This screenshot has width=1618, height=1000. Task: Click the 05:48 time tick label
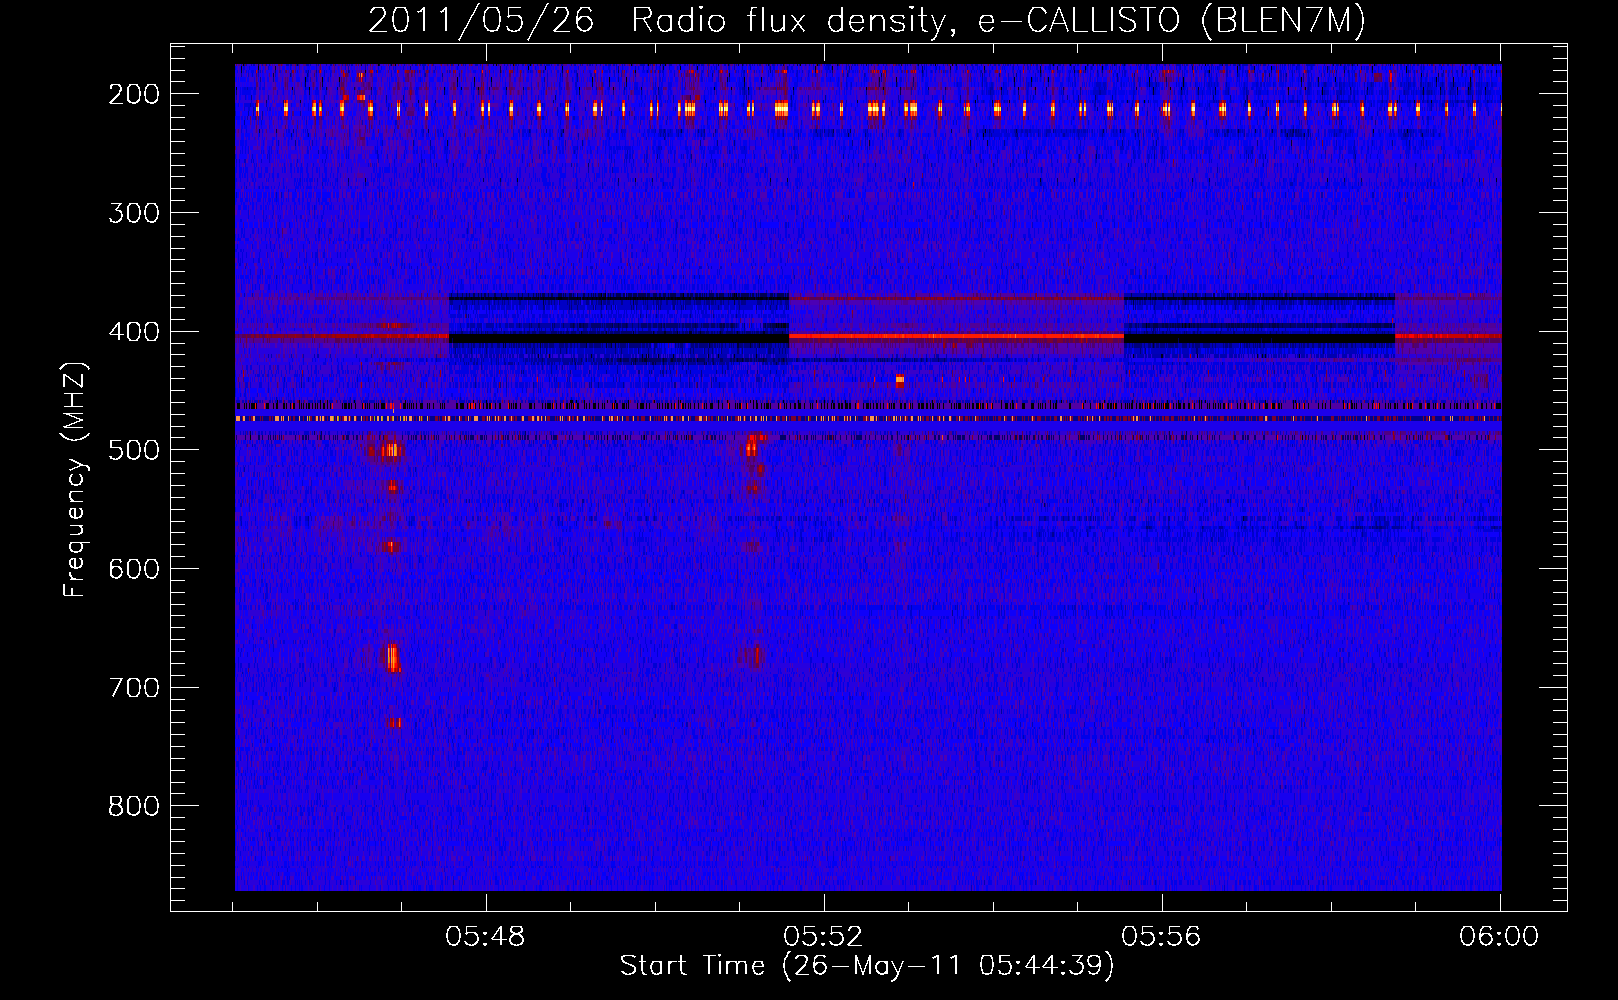tap(486, 937)
